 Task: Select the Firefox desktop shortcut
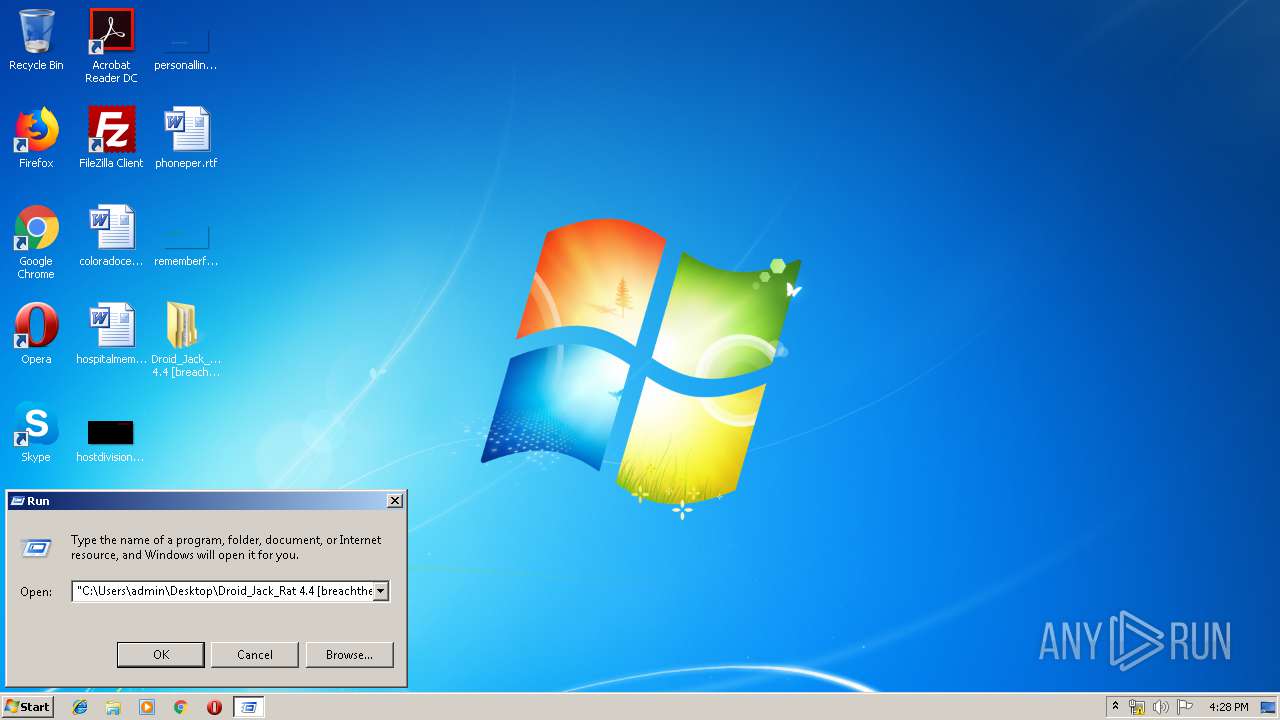click(36, 138)
